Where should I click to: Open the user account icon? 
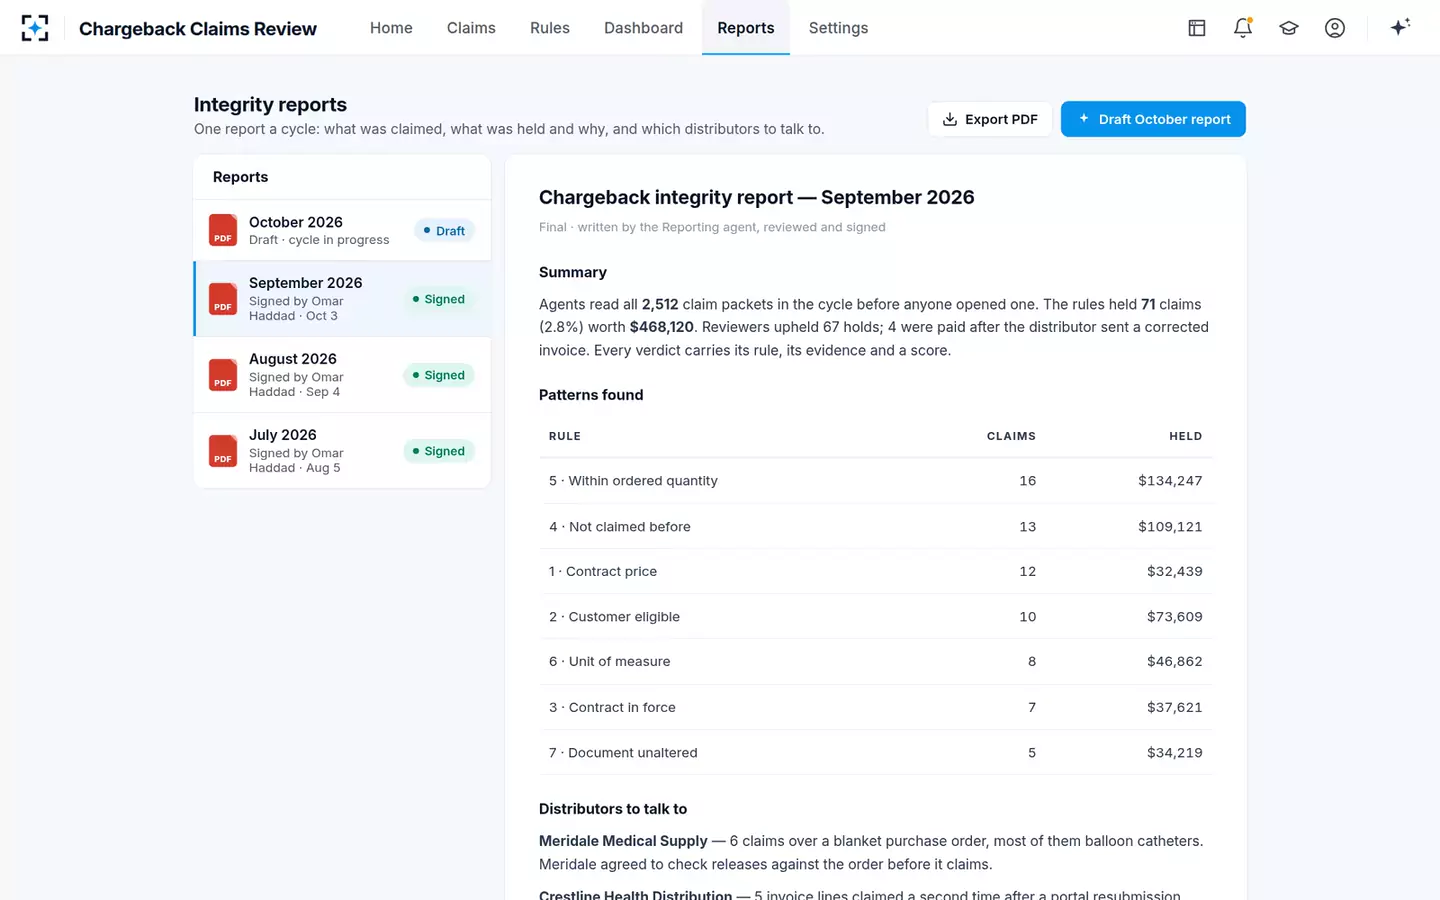click(x=1335, y=28)
